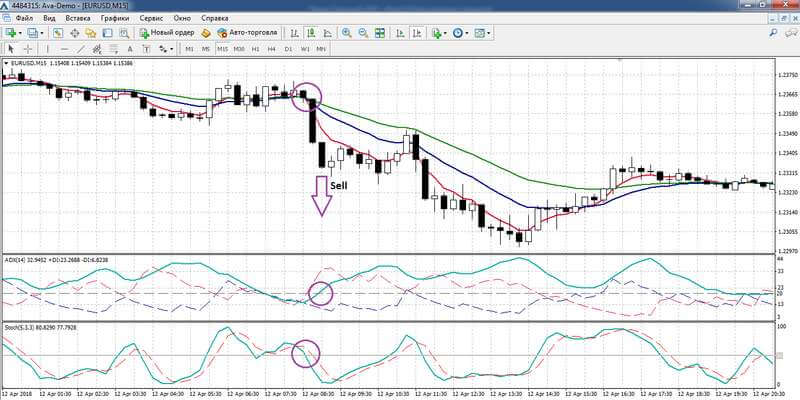The width and height of the screenshot is (800, 400).
Task: Expand the new chart dropdown arrow
Action: pos(21,33)
